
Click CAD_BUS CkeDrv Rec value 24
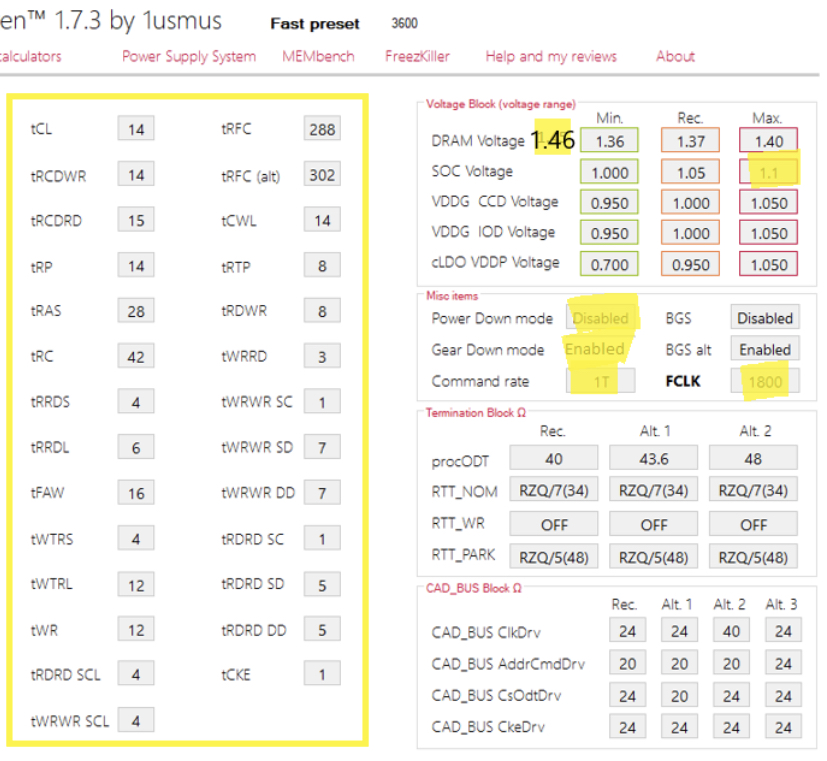click(627, 727)
